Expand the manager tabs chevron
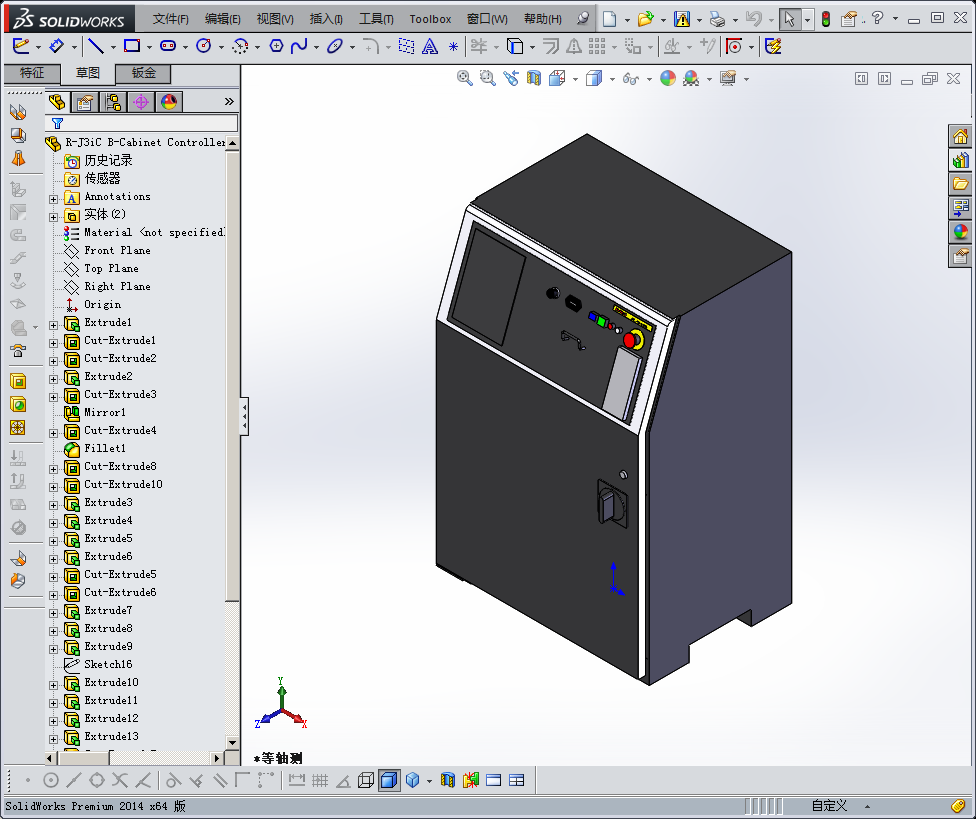This screenshot has height=819, width=976. click(229, 101)
